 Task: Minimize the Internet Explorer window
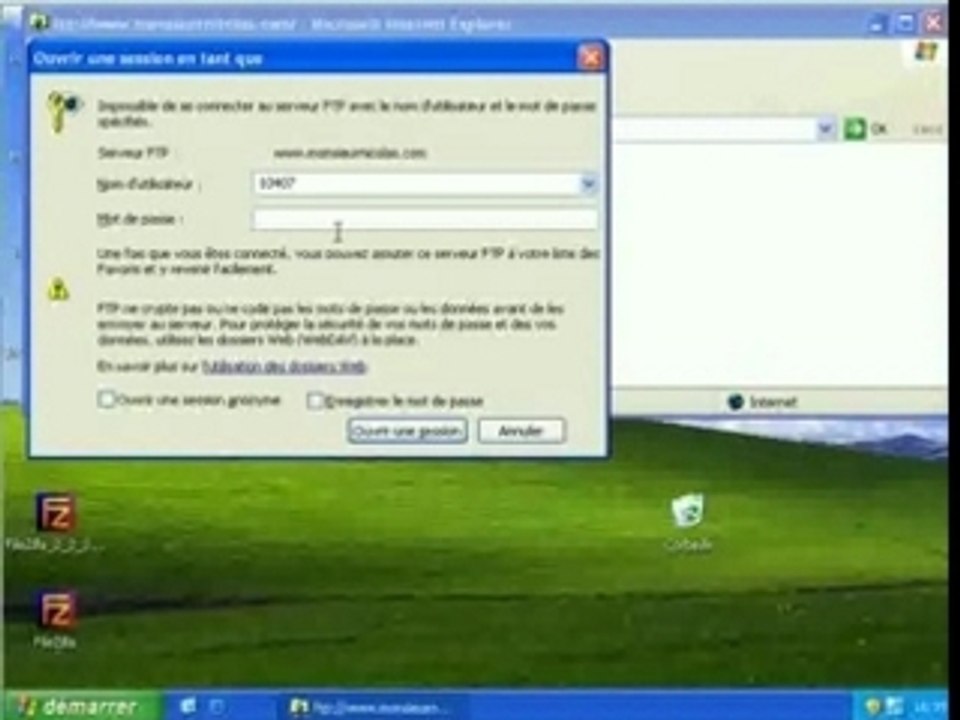point(877,24)
